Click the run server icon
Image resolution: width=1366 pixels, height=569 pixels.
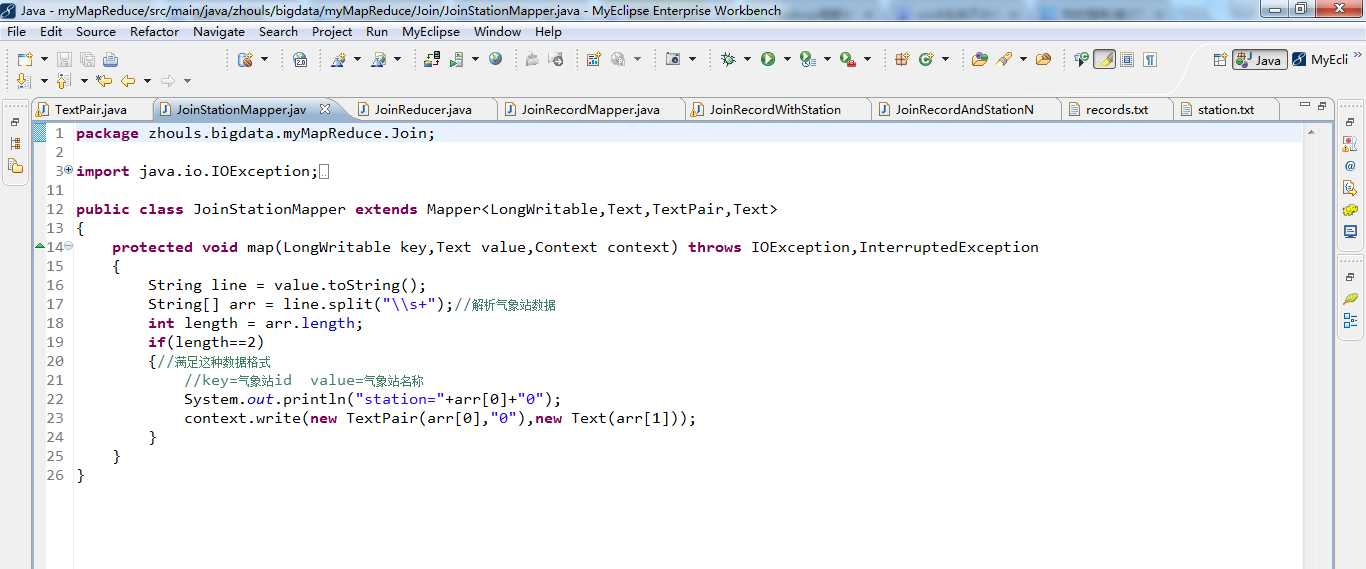[x=456, y=59]
